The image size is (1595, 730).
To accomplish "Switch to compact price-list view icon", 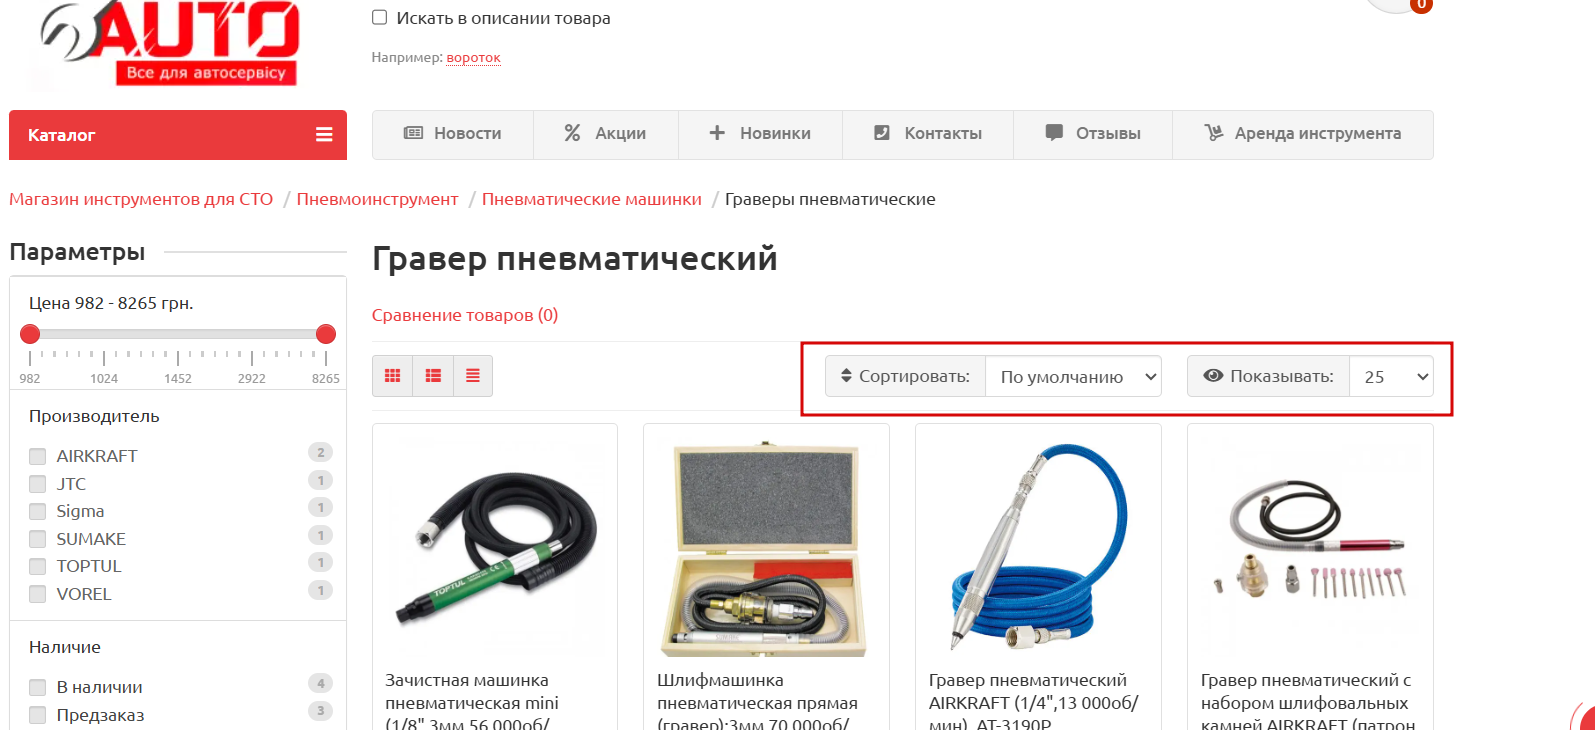I will coord(473,376).
